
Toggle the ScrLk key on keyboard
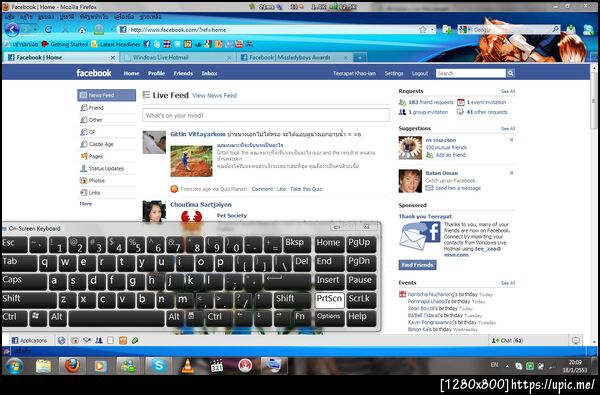[x=361, y=300]
